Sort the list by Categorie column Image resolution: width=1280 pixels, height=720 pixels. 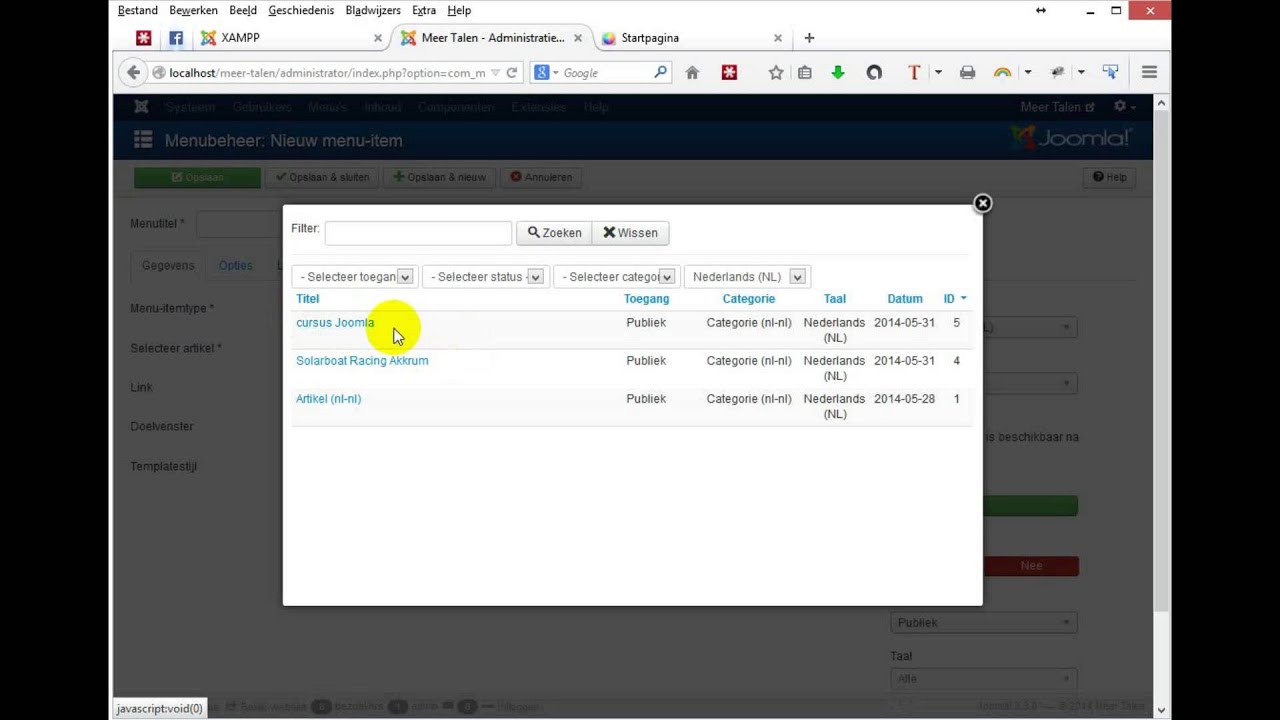pyautogui.click(x=748, y=299)
